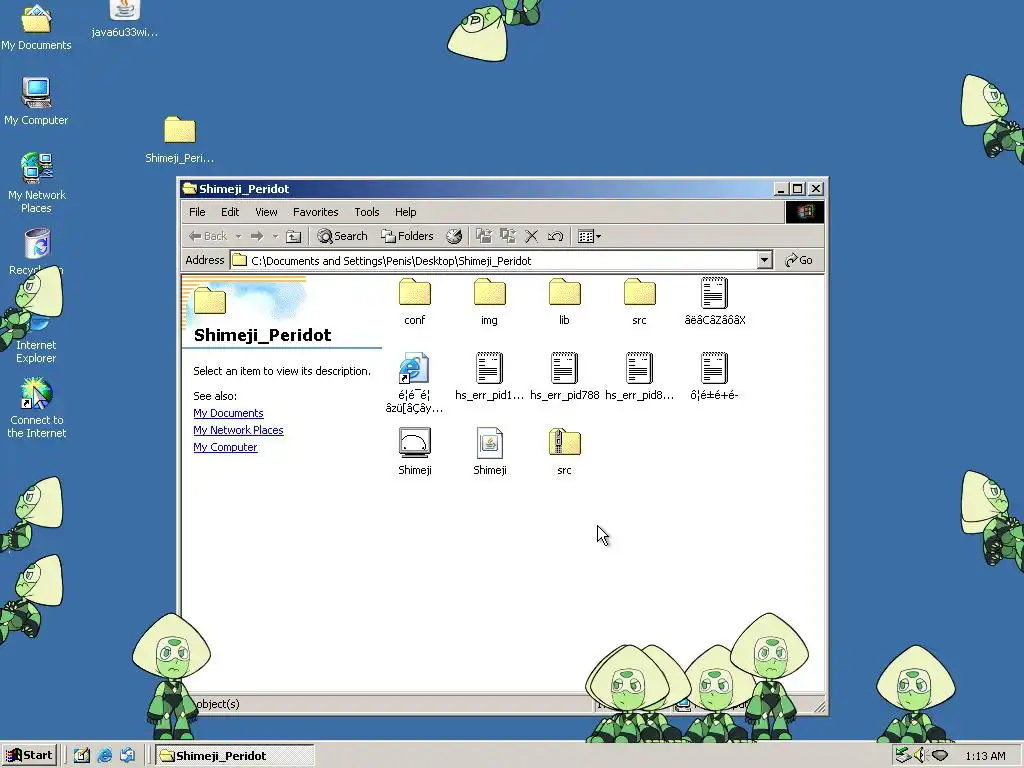Click the speaker volume tray icon
Screen dimensions: 1024x768
(920, 756)
